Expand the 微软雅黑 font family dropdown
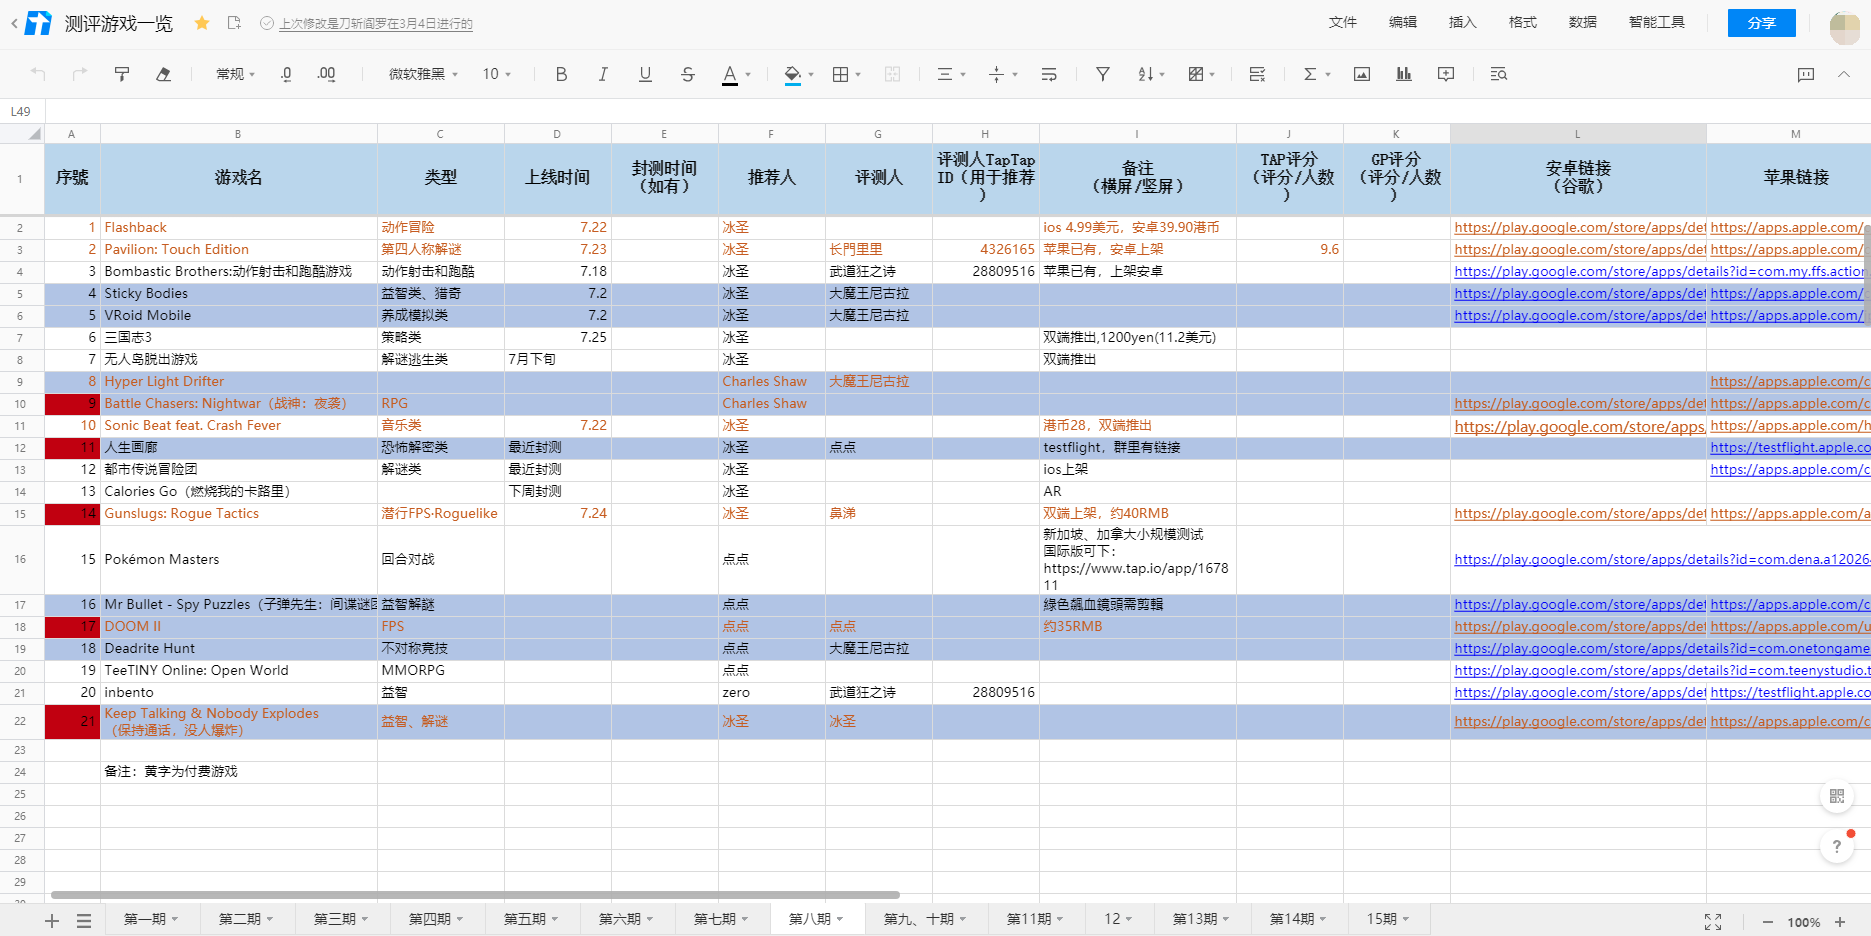This screenshot has width=1871, height=936. [x=423, y=74]
